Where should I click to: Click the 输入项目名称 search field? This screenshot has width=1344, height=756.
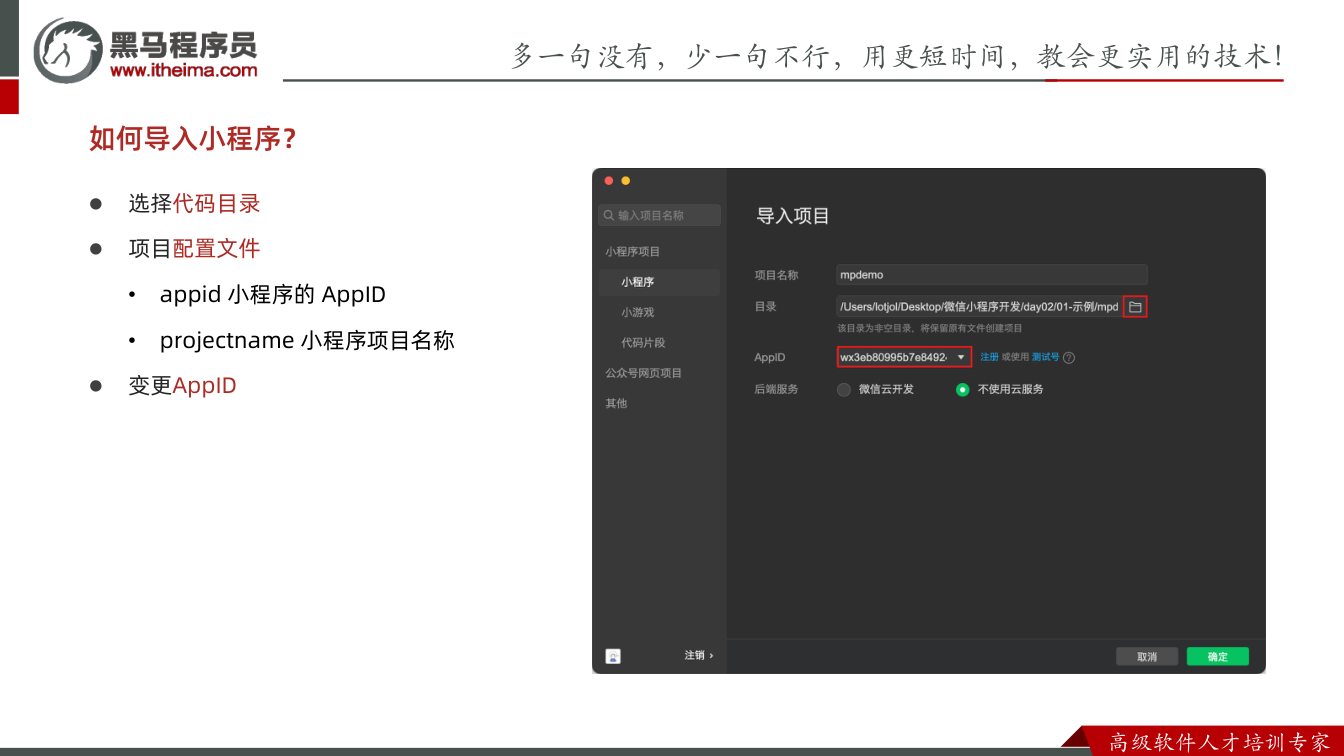pos(659,215)
